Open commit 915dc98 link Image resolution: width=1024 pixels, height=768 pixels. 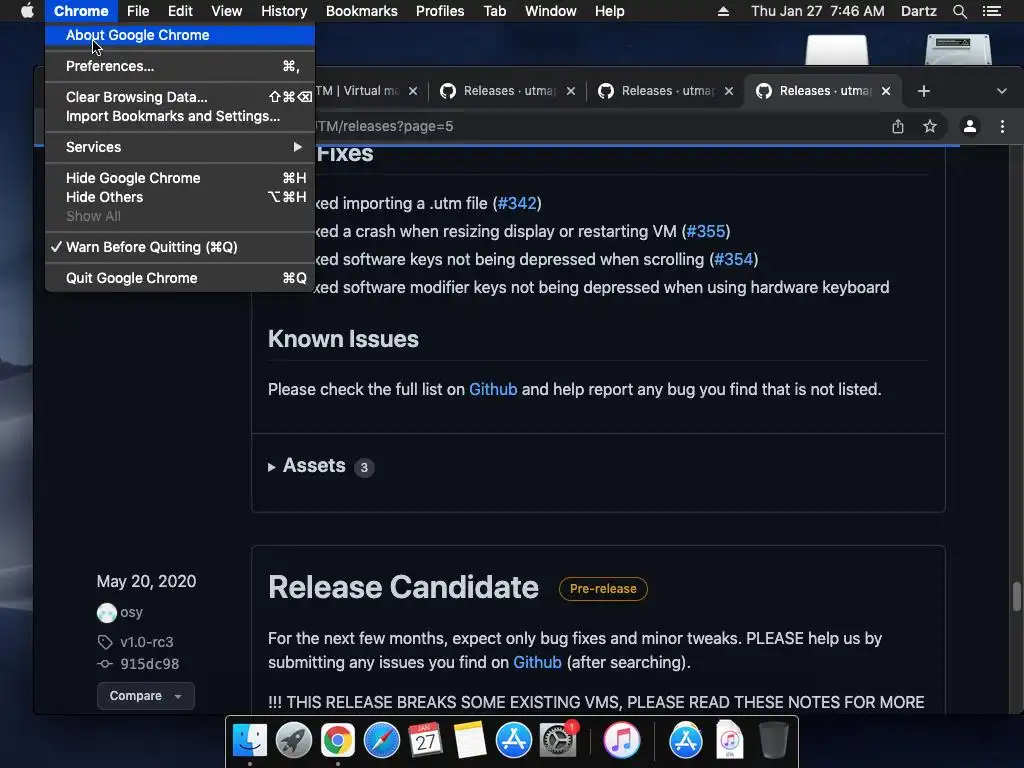tap(149, 664)
